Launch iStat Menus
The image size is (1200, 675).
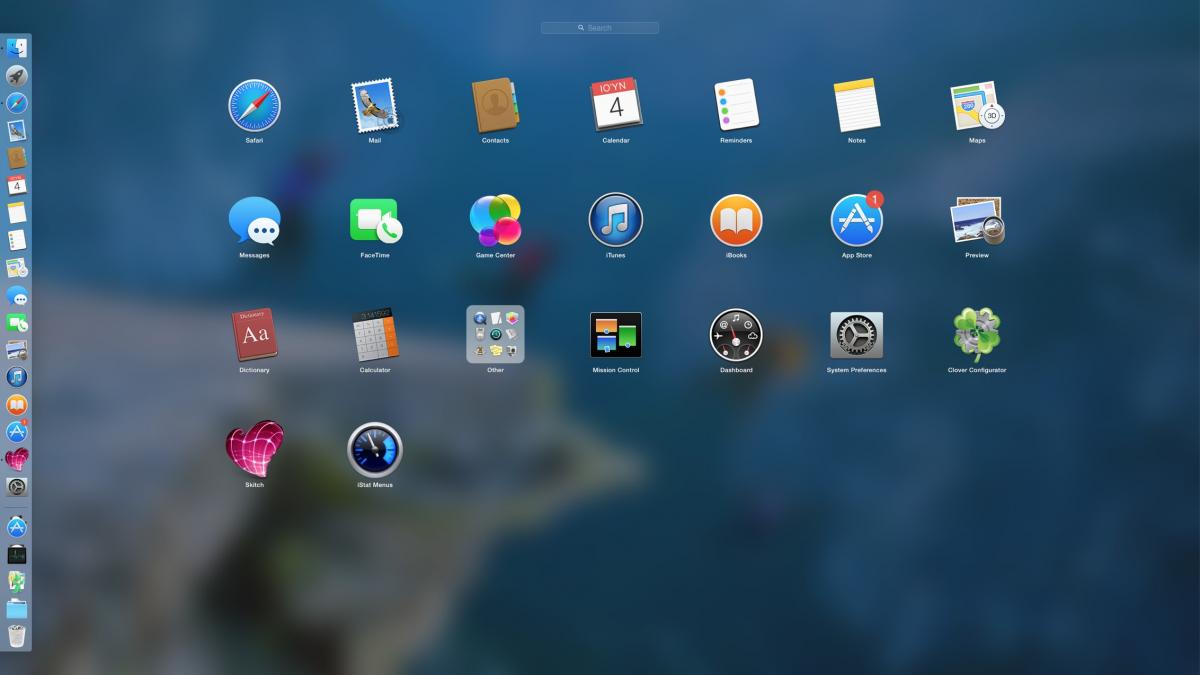click(x=375, y=449)
